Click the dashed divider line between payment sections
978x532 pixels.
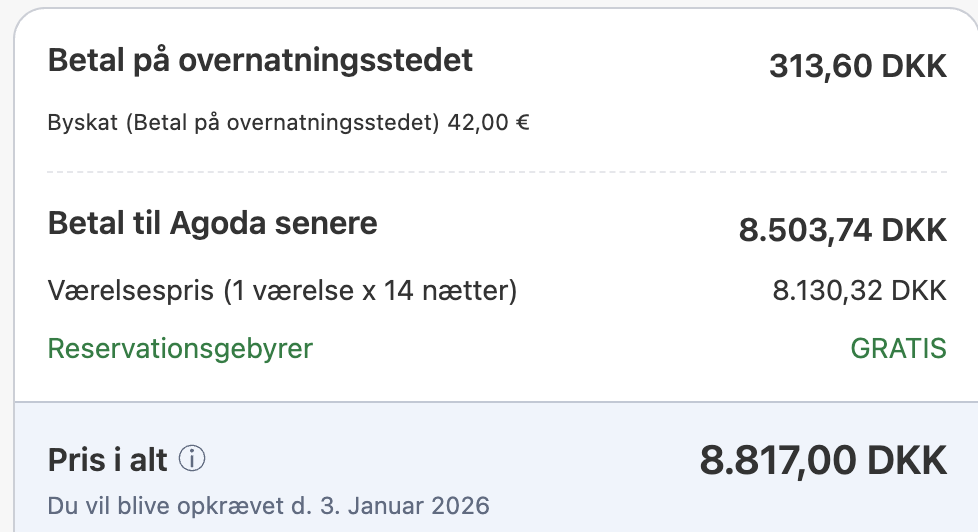click(x=496, y=173)
